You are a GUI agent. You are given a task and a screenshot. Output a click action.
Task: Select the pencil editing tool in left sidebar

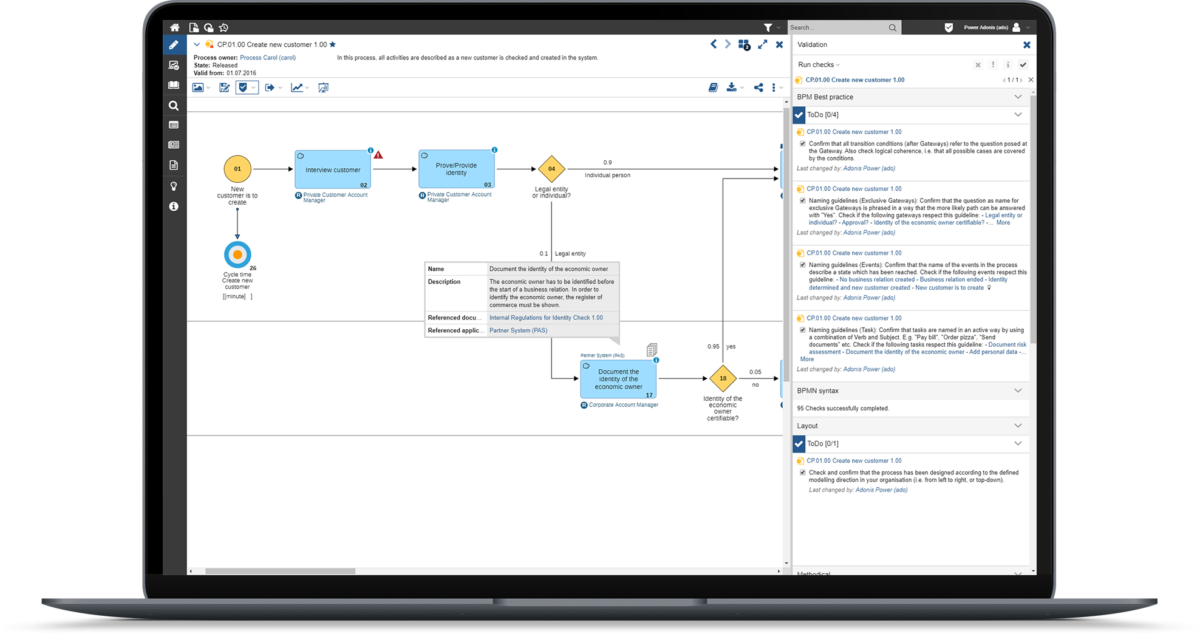pyautogui.click(x=174, y=46)
